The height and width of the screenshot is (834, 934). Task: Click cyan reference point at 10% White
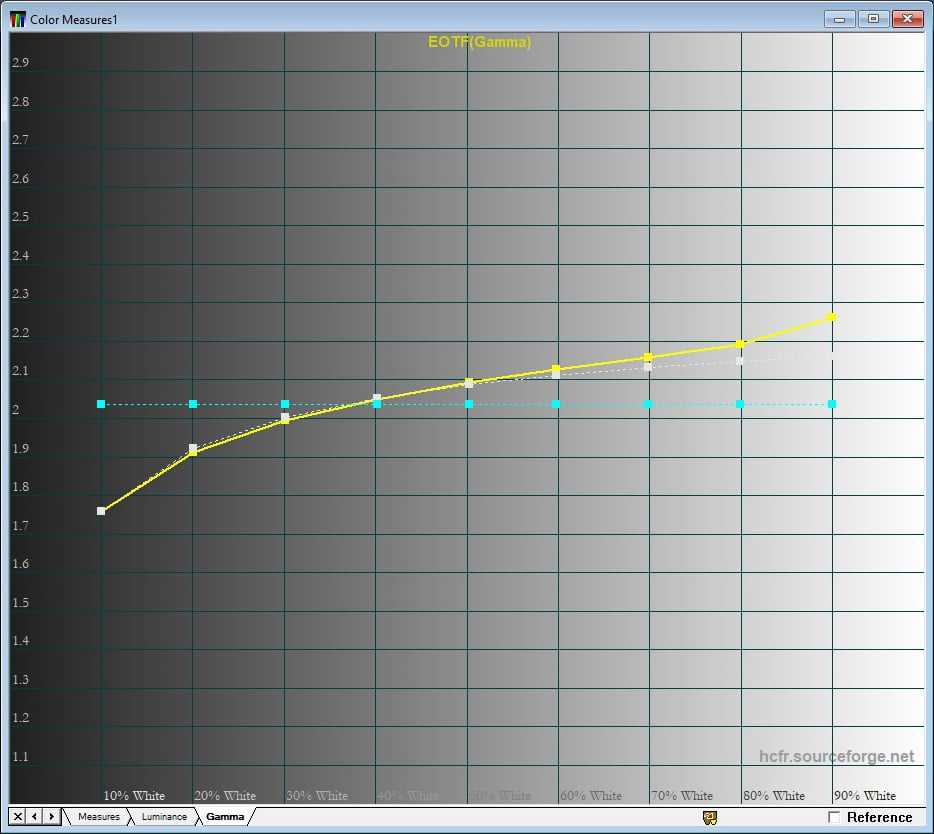tap(101, 404)
